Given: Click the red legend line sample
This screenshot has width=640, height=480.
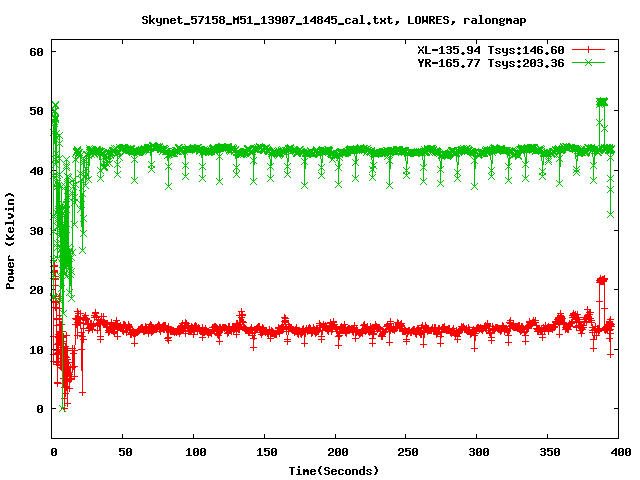Looking at the screenshot, I should [x=588, y=50].
